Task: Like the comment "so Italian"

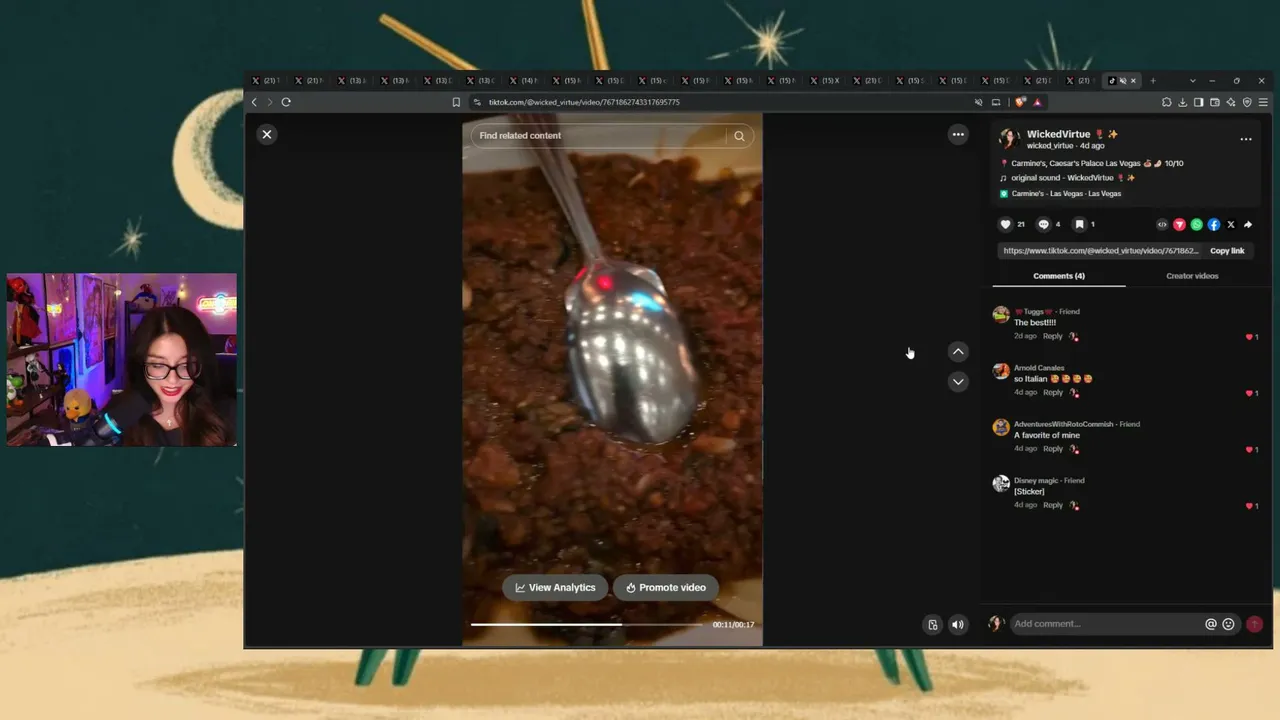Action: (x=1249, y=393)
